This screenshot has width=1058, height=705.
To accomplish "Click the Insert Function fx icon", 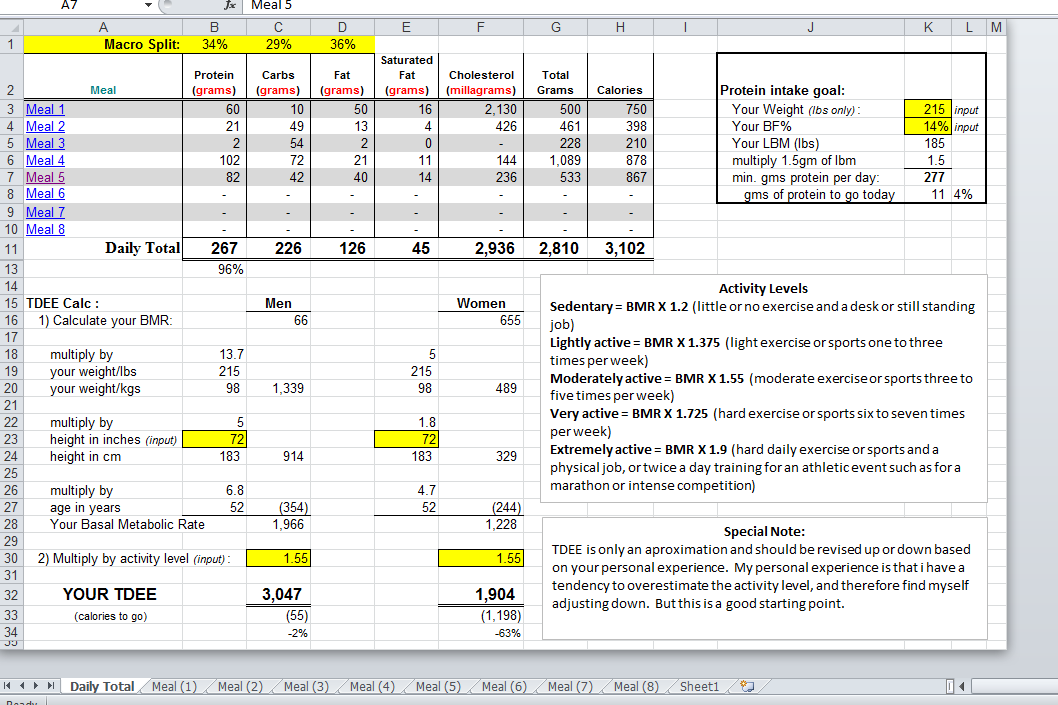I will [x=227, y=5].
